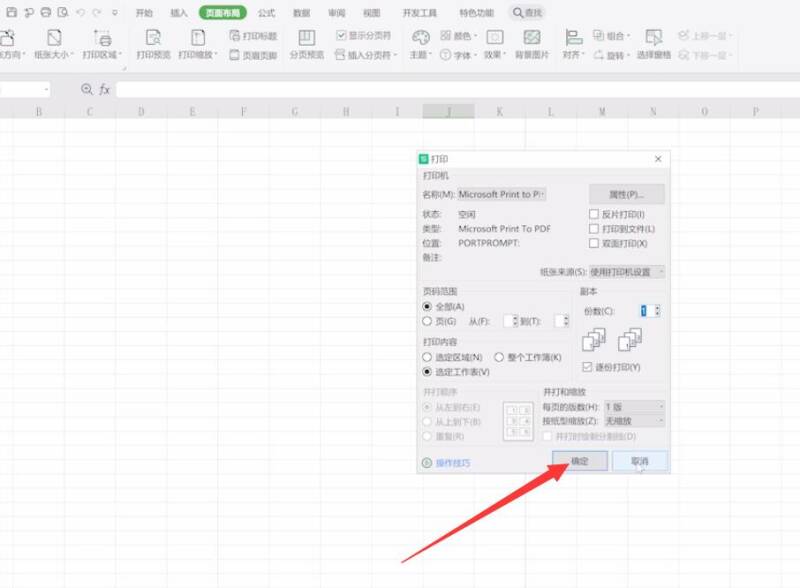This screenshot has width=800, height=588.
Task: Click the zoom magnifier icon beside fx
Action: (87, 89)
